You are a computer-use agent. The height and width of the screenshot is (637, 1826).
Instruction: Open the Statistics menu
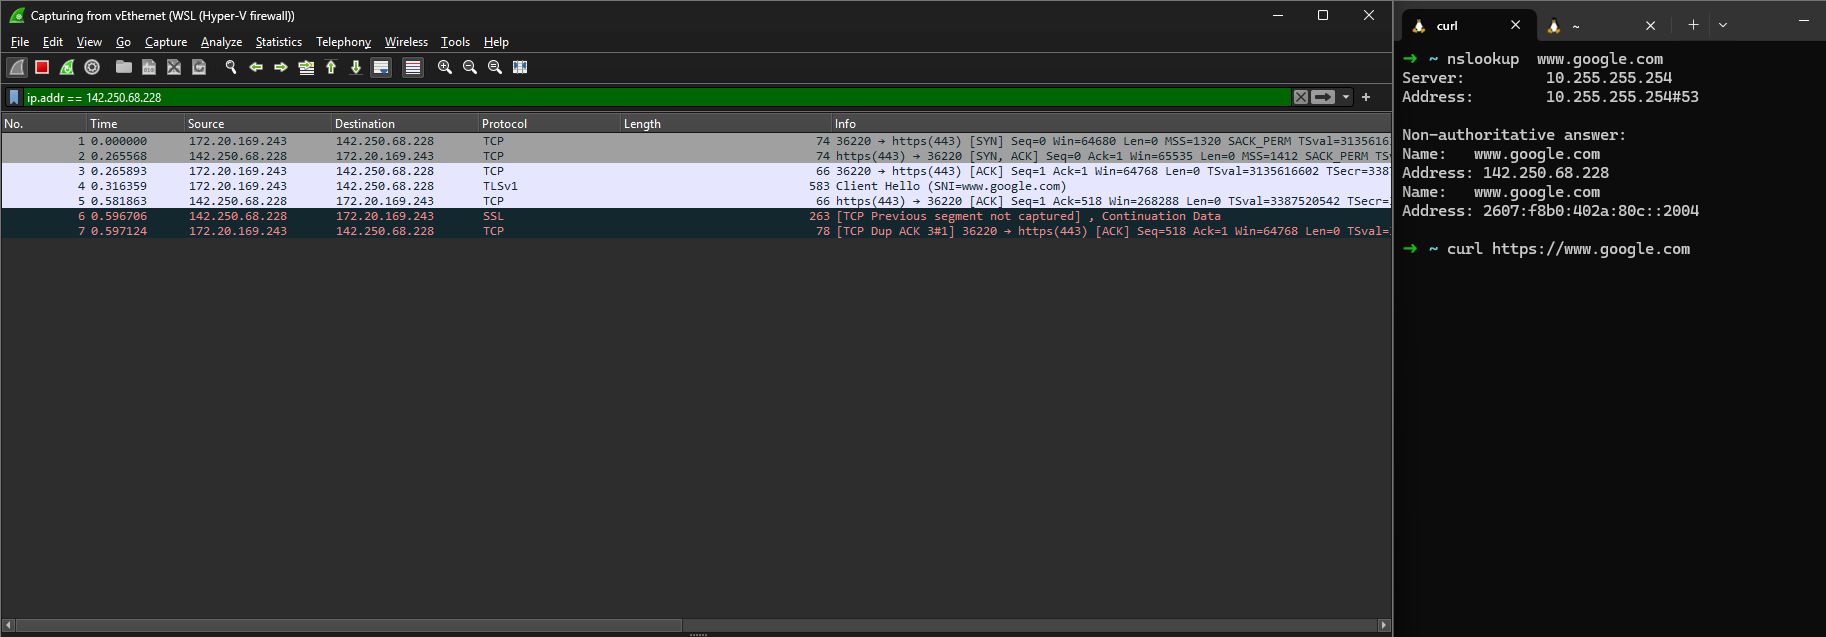pyautogui.click(x=278, y=42)
